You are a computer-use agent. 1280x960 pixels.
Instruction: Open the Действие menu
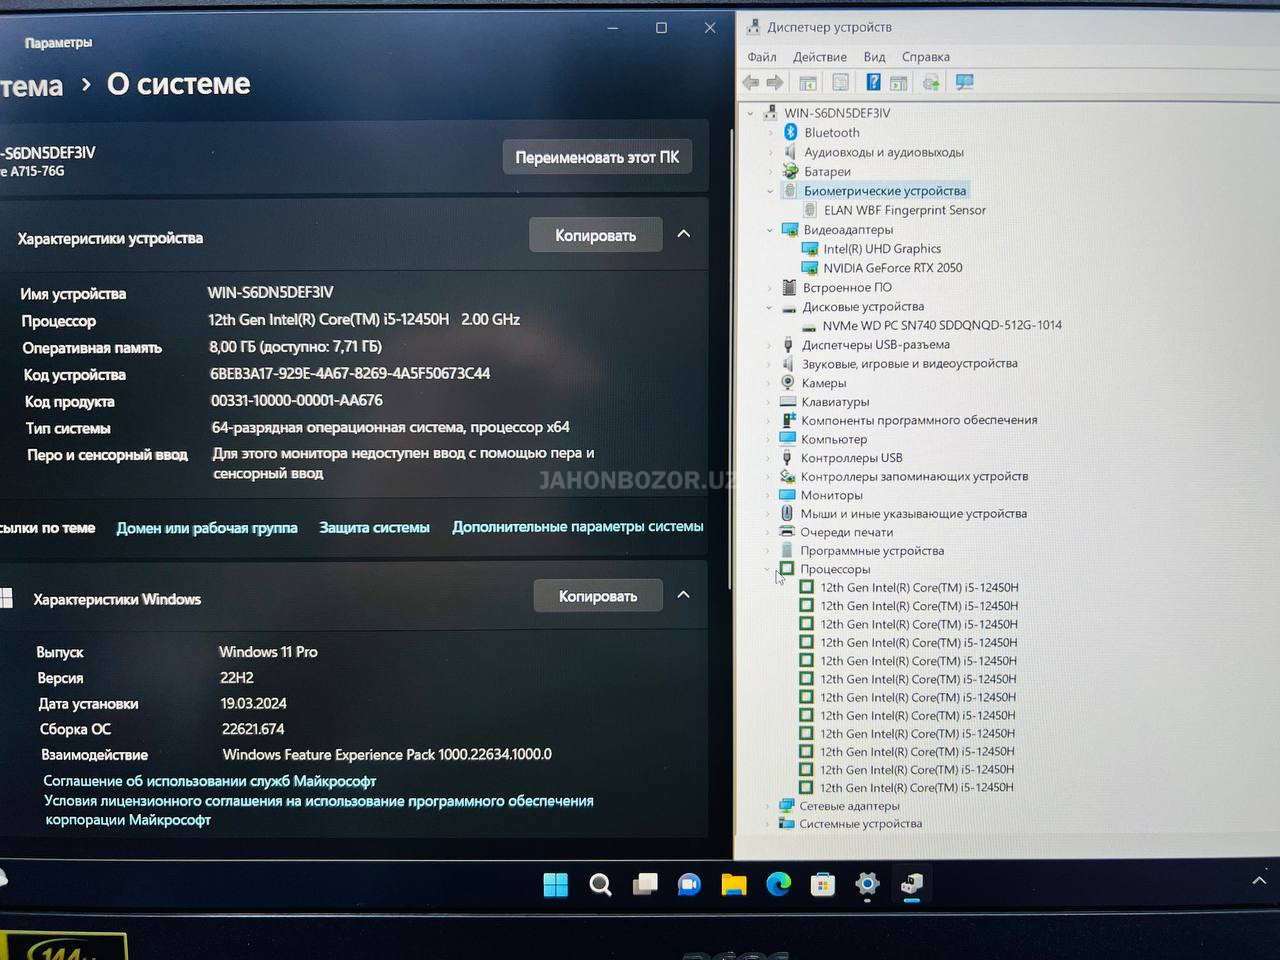coord(820,57)
